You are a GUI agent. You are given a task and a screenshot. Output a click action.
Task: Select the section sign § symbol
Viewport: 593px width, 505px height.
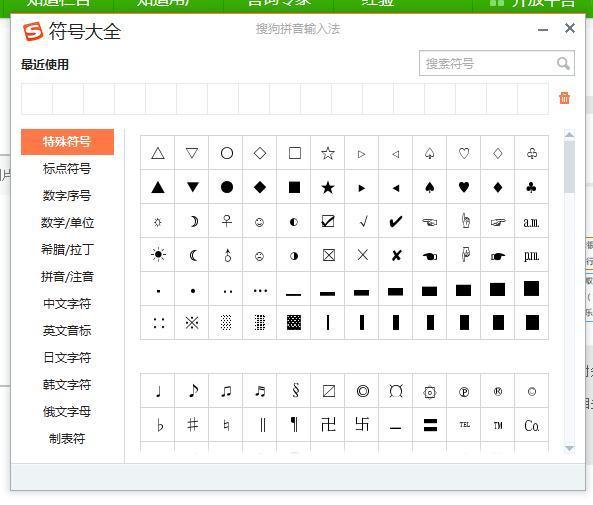pyautogui.click(x=296, y=390)
